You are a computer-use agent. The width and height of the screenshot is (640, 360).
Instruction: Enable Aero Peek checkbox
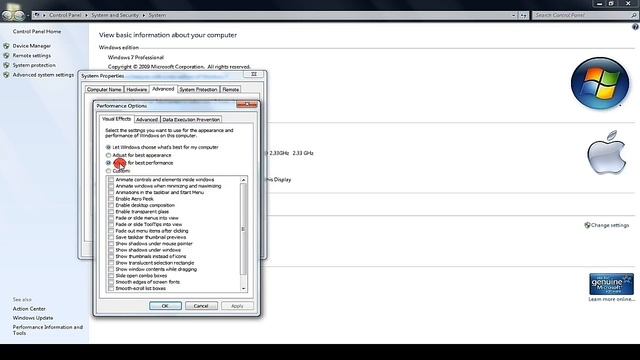111,199
